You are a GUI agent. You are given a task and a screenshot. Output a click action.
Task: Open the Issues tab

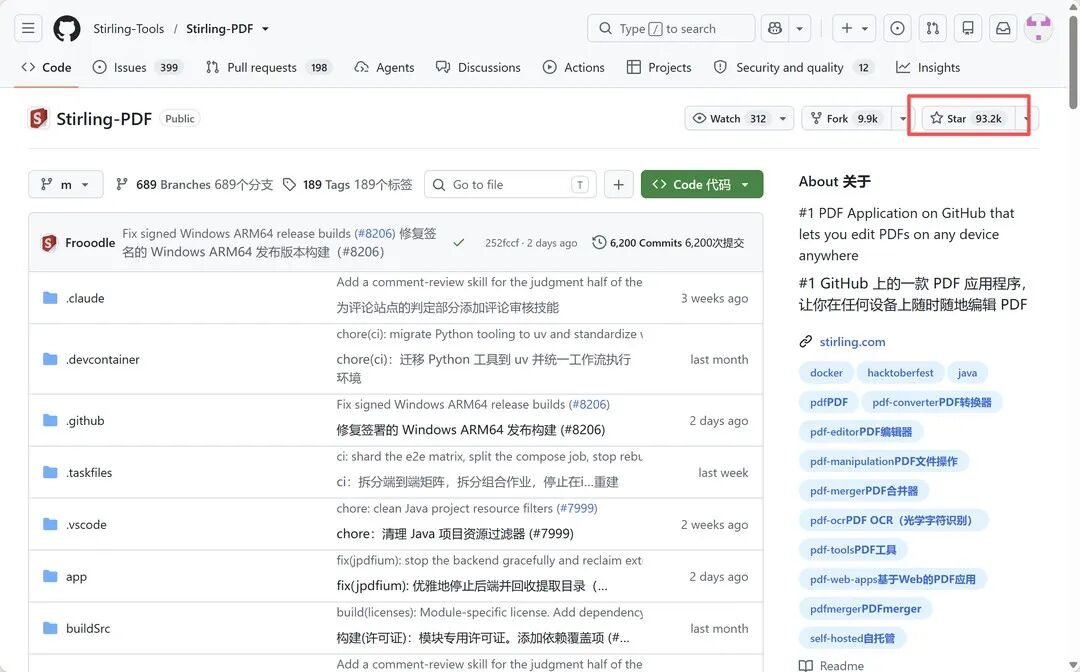[x=138, y=67]
